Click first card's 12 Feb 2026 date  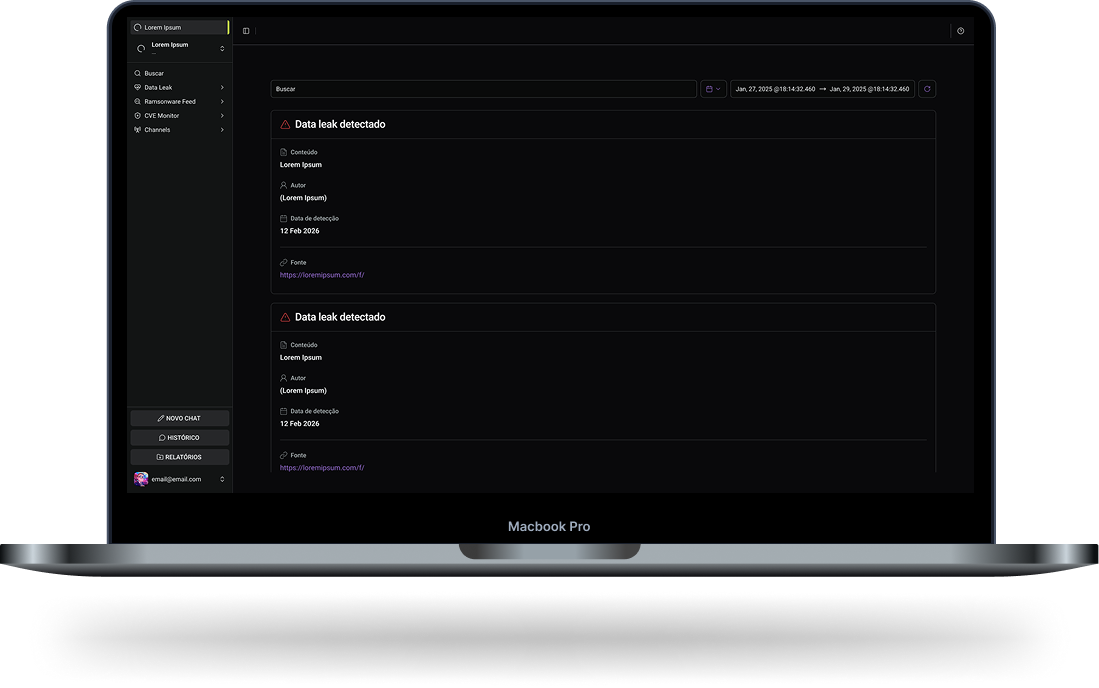coord(299,231)
